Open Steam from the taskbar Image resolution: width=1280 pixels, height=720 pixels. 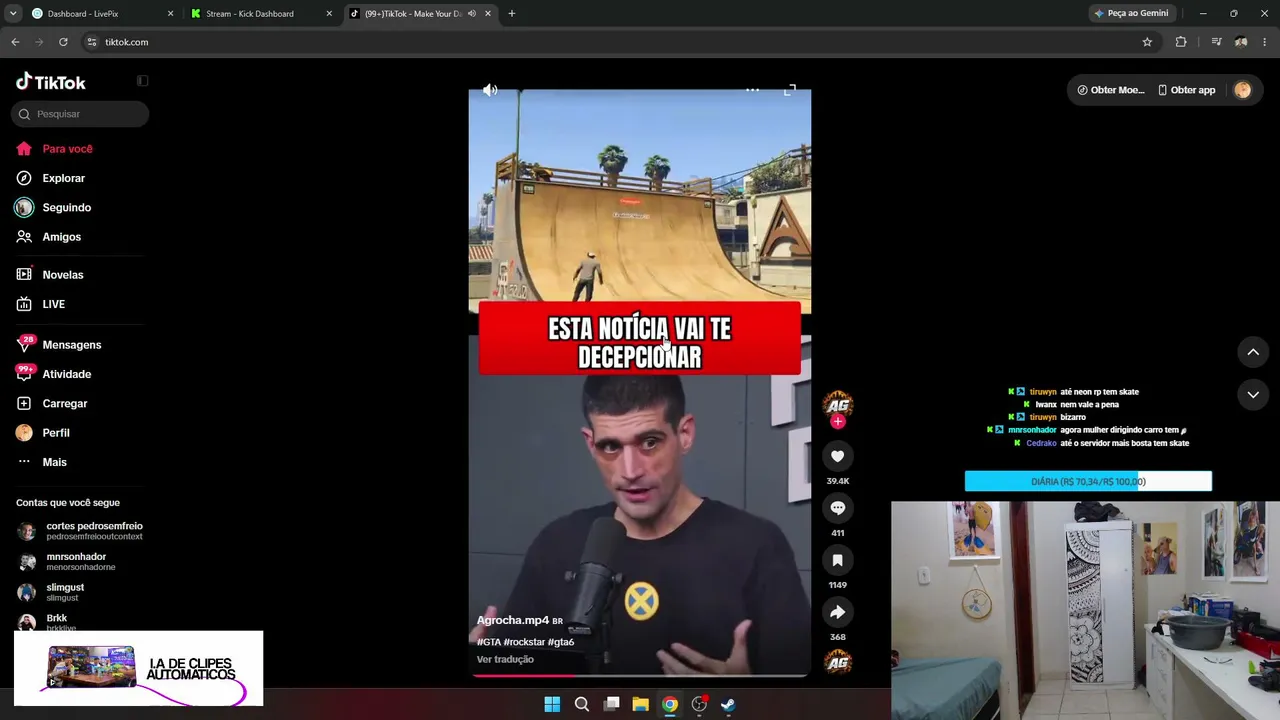(728, 704)
